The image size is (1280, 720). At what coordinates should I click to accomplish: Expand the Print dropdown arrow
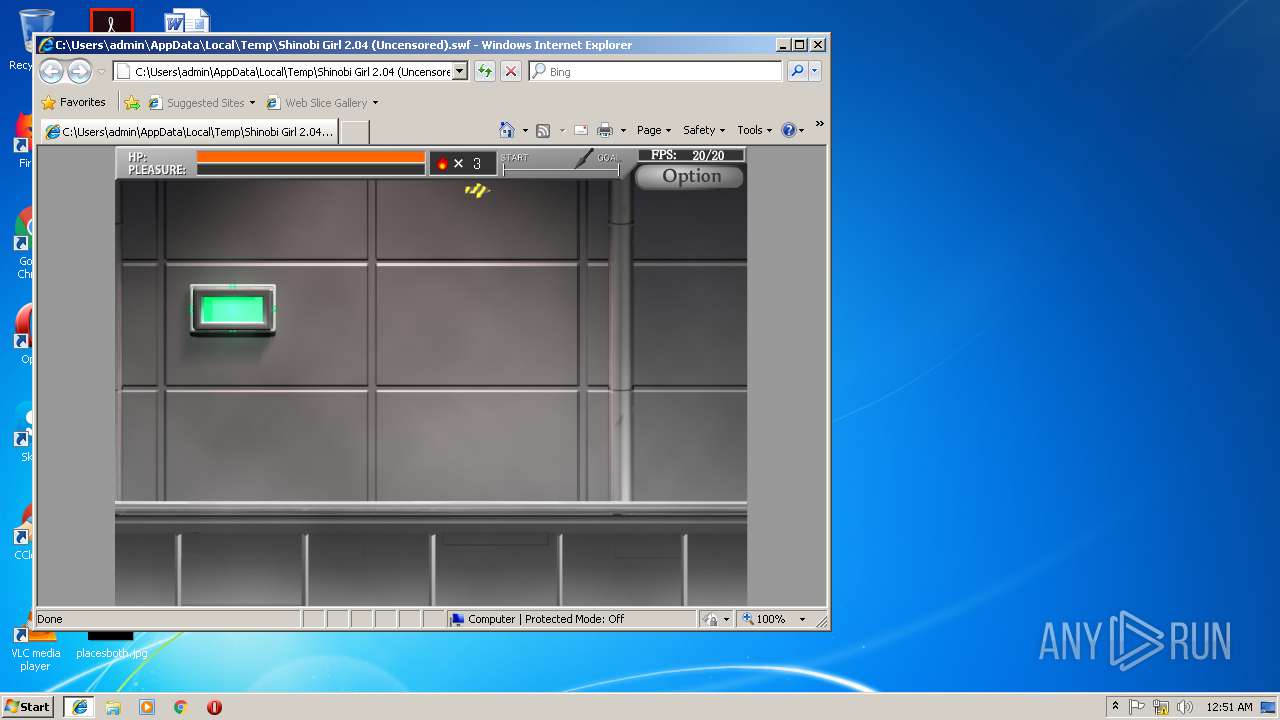pos(623,130)
